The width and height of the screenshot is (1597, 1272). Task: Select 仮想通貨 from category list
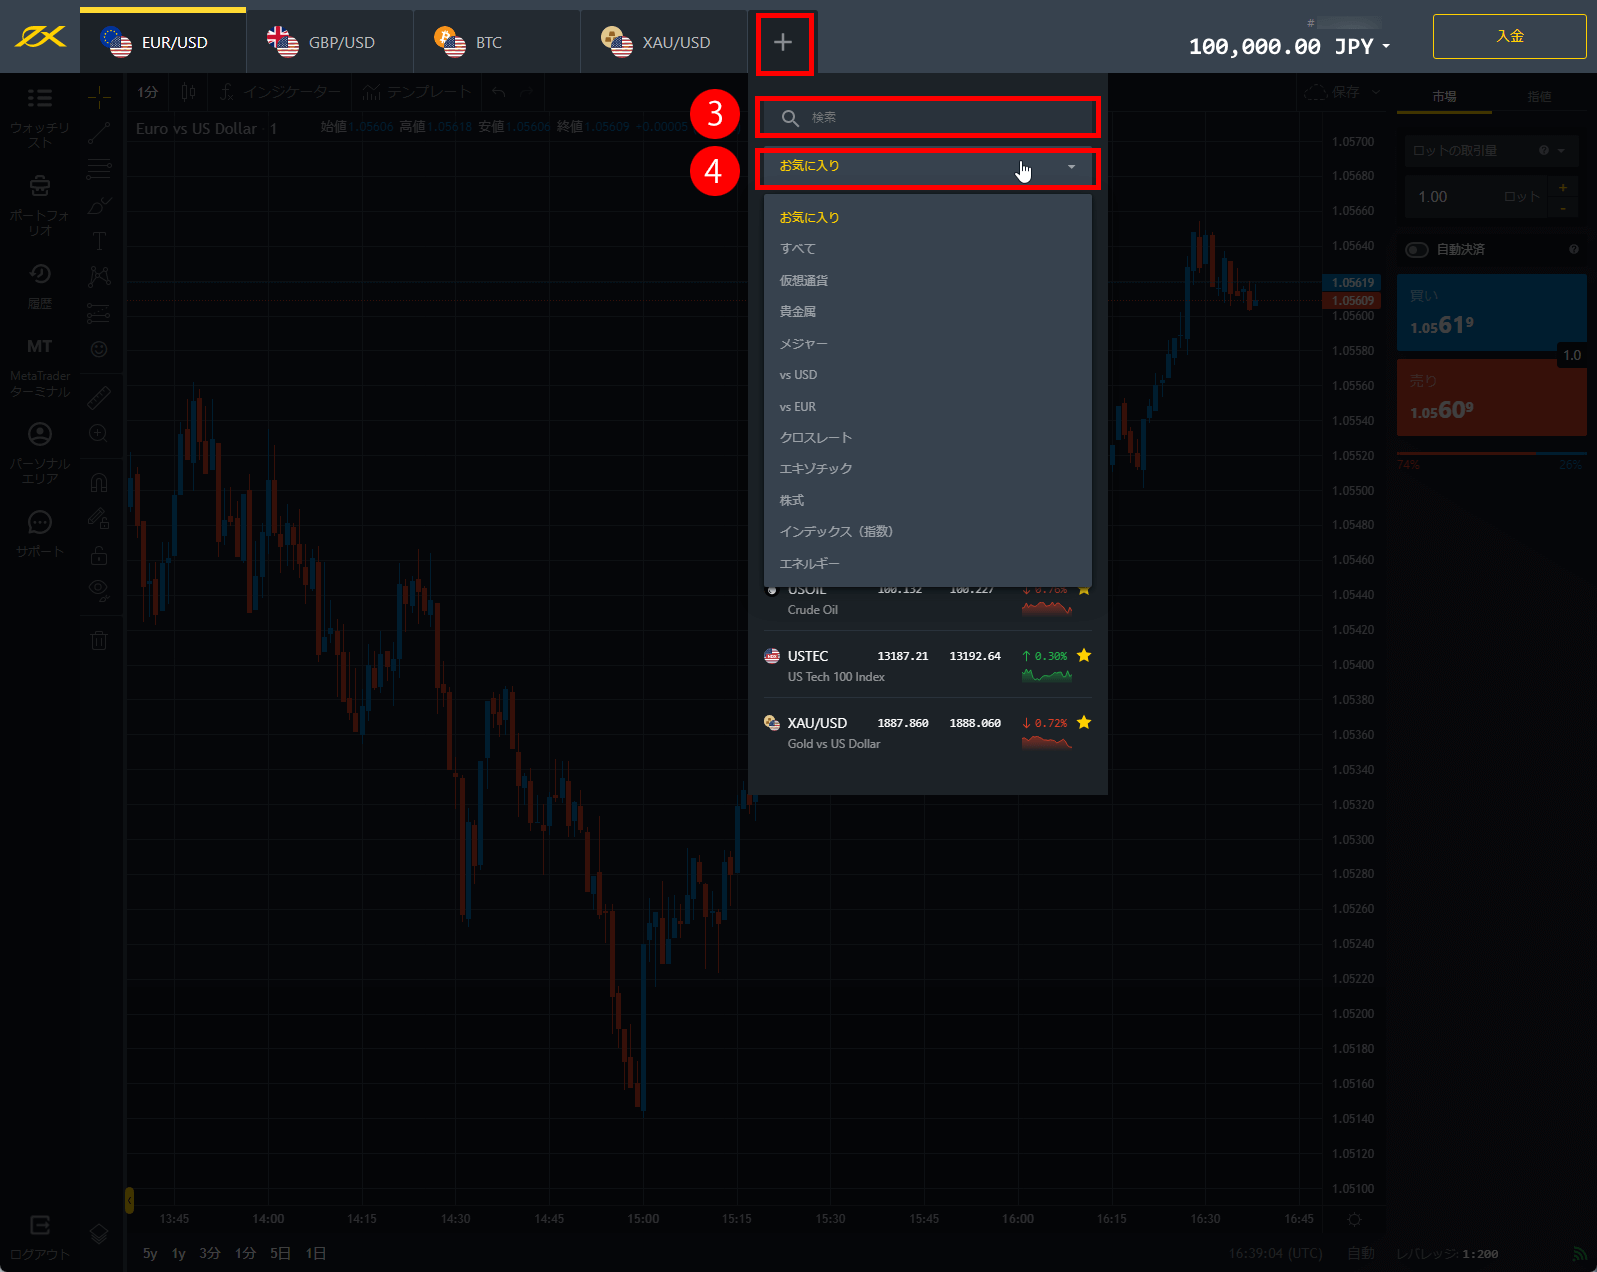coord(804,281)
